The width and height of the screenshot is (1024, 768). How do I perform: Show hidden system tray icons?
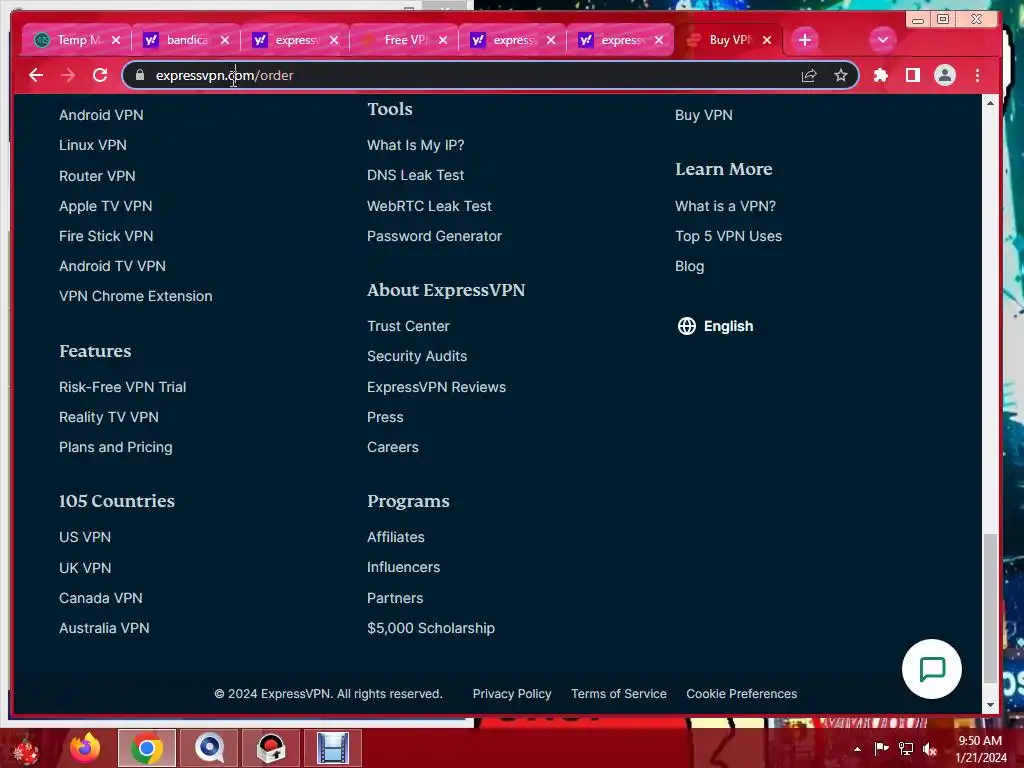pyautogui.click(x=857, y=749)
